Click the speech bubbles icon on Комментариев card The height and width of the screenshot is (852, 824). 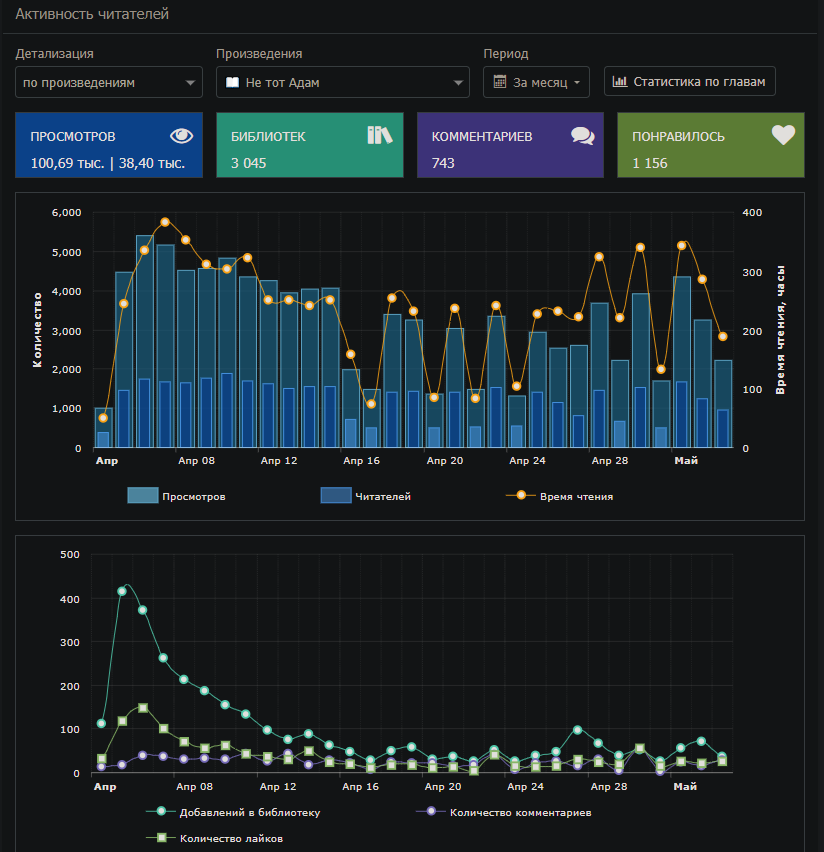(x=582, y=136)
